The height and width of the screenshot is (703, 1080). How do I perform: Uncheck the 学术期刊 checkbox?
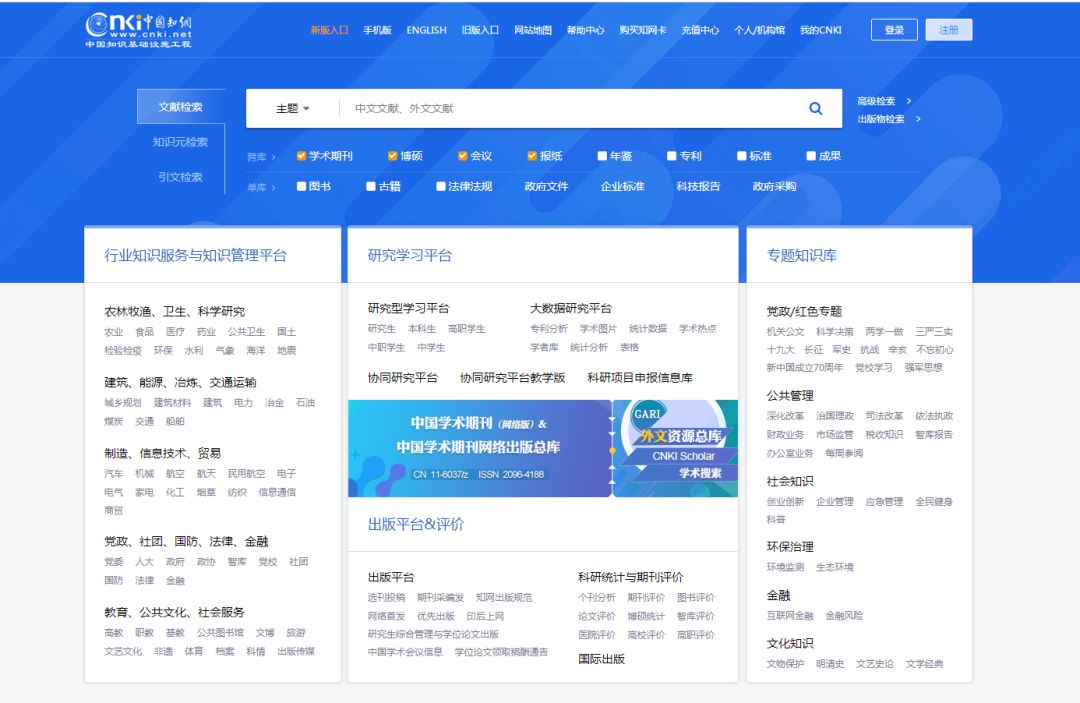[300, 155]
